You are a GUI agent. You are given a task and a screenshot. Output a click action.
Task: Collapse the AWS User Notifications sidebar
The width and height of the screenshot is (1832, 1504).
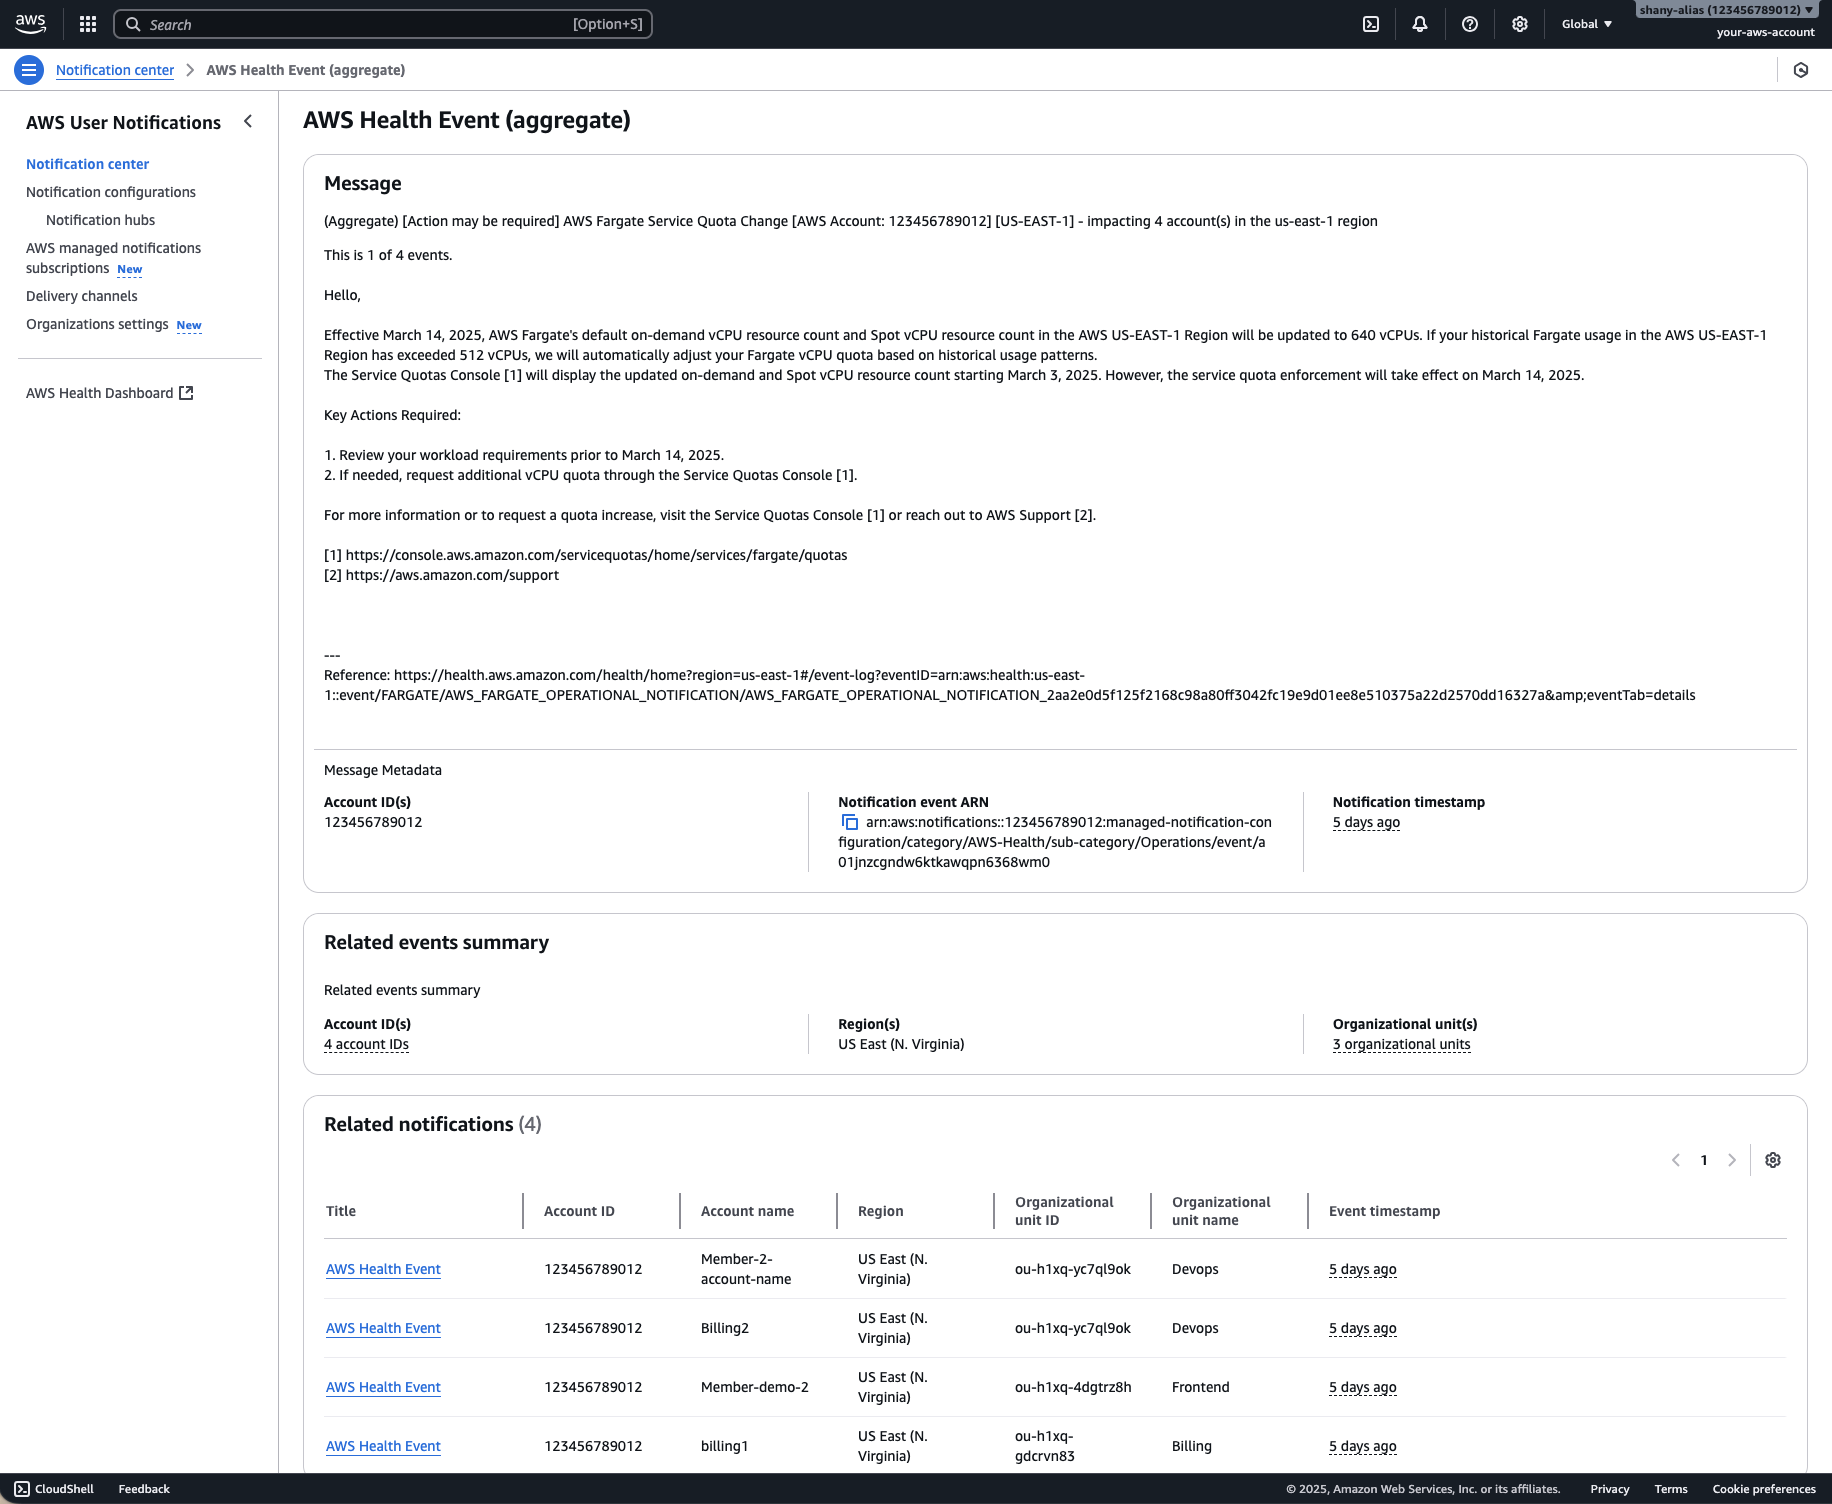click(x=248, y=121)
